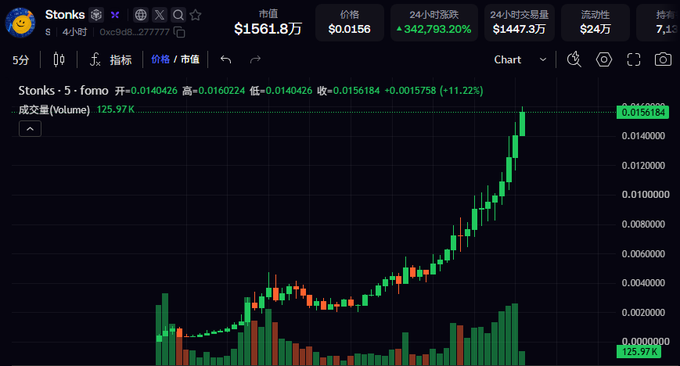The height and width of the screenshot is (366, 680).
Task: Click the green 0.0156184 price tag
Action: point(643,113)
